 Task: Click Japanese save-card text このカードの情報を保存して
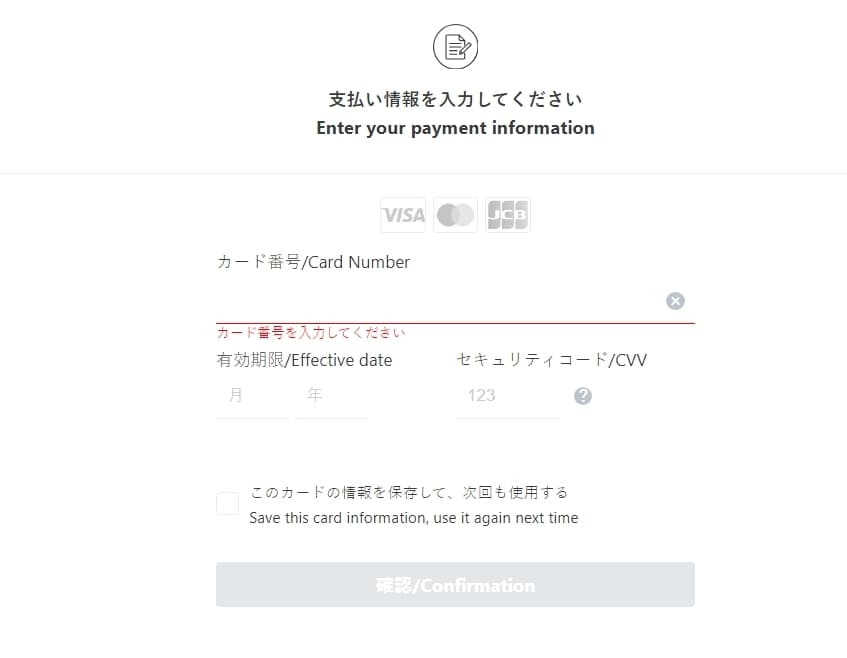pyautogui.click(x=346, y=492)
